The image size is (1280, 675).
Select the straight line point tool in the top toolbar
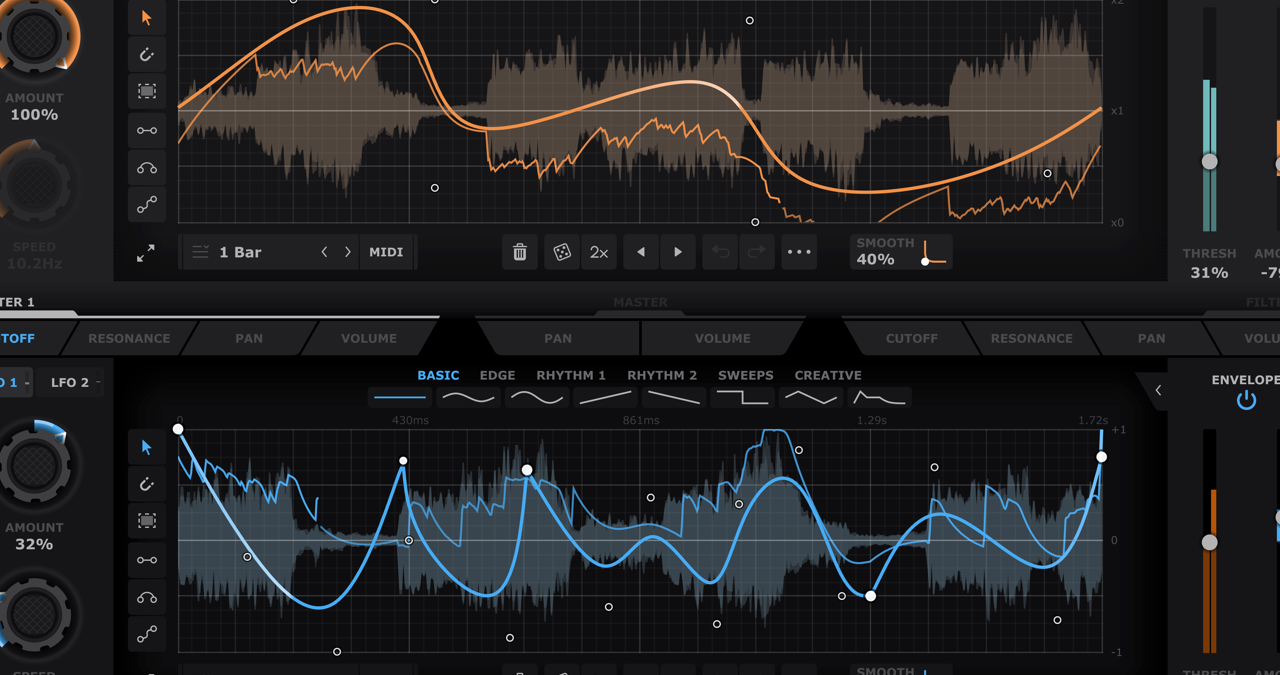(x=146, y=130)
